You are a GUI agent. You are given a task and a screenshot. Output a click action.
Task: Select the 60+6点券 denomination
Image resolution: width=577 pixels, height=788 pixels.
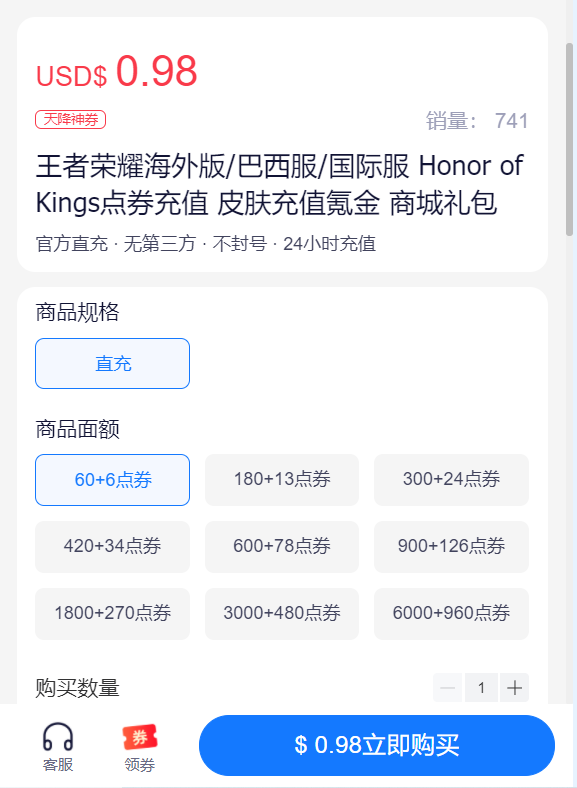tap(113, 480)
